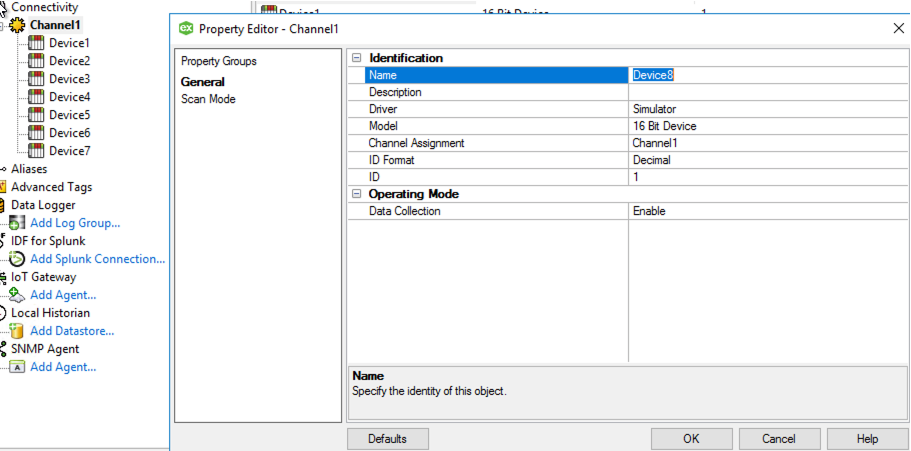Open Add Agent link under IoT Gateway
This screenshot has width=911, height=451.
(63, 295)
